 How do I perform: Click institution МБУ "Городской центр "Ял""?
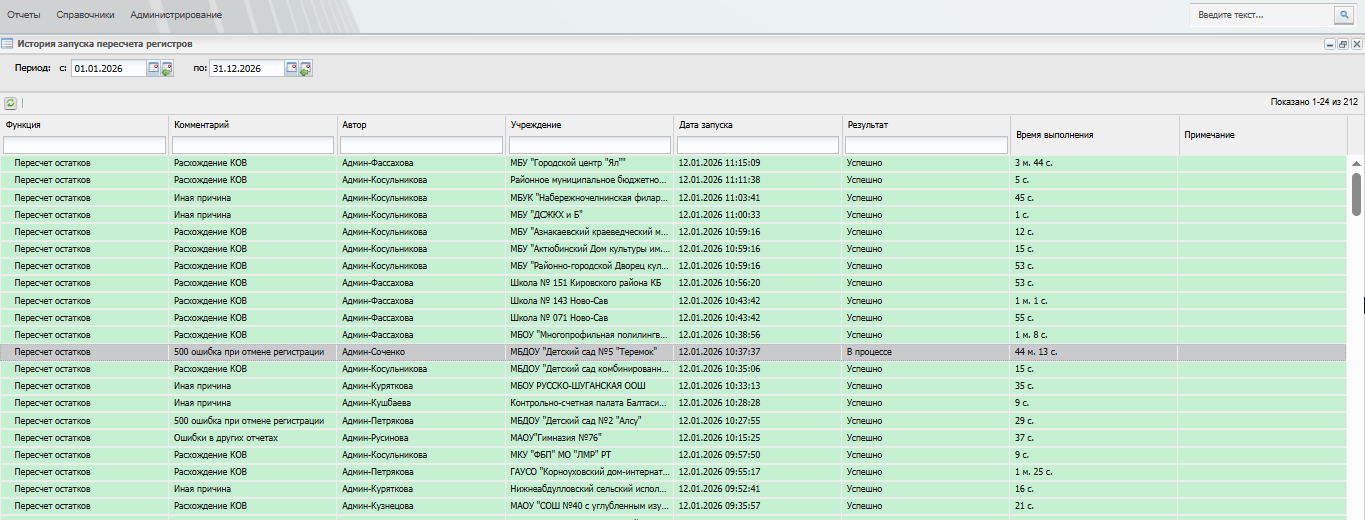click(568, 162)
